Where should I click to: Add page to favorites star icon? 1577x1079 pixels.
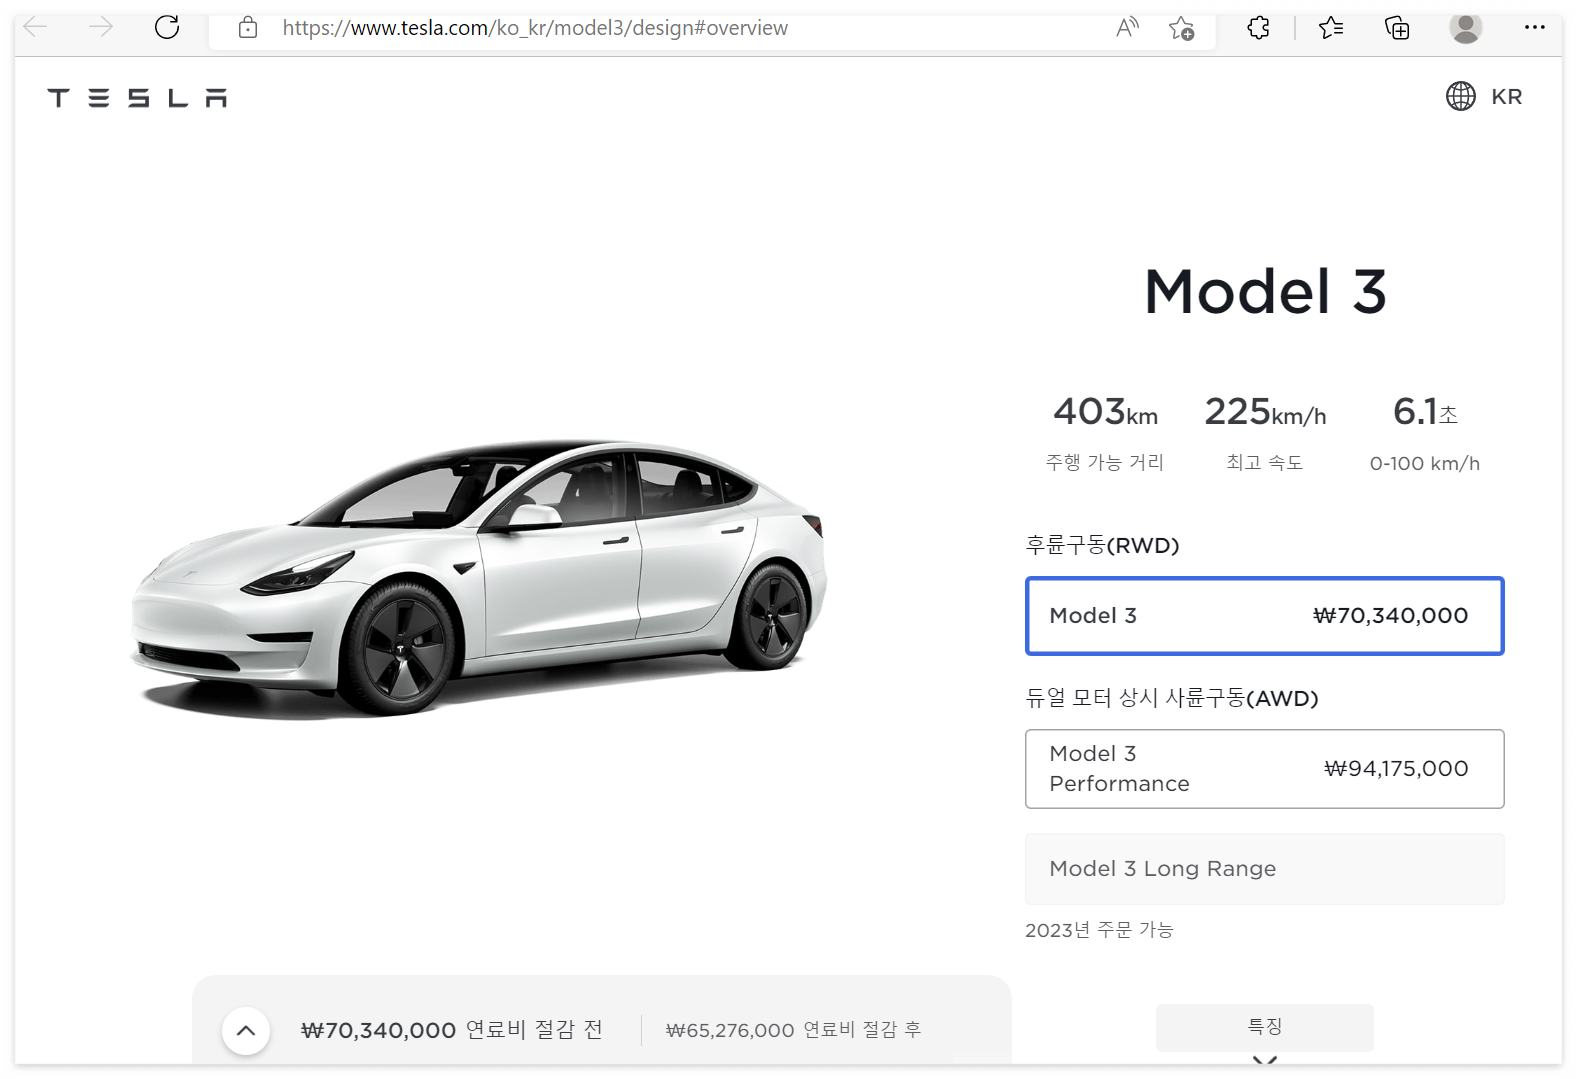click(1181, 28)
